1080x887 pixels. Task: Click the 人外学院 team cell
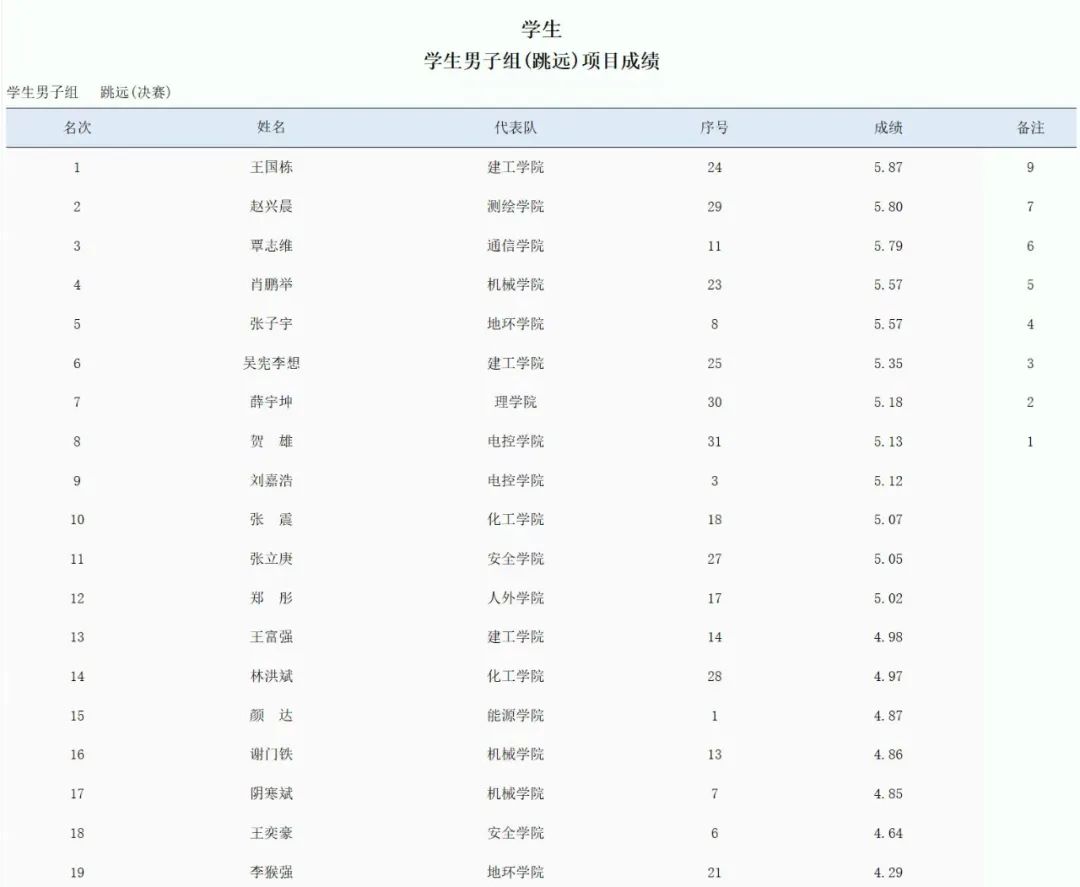point(515,598)
